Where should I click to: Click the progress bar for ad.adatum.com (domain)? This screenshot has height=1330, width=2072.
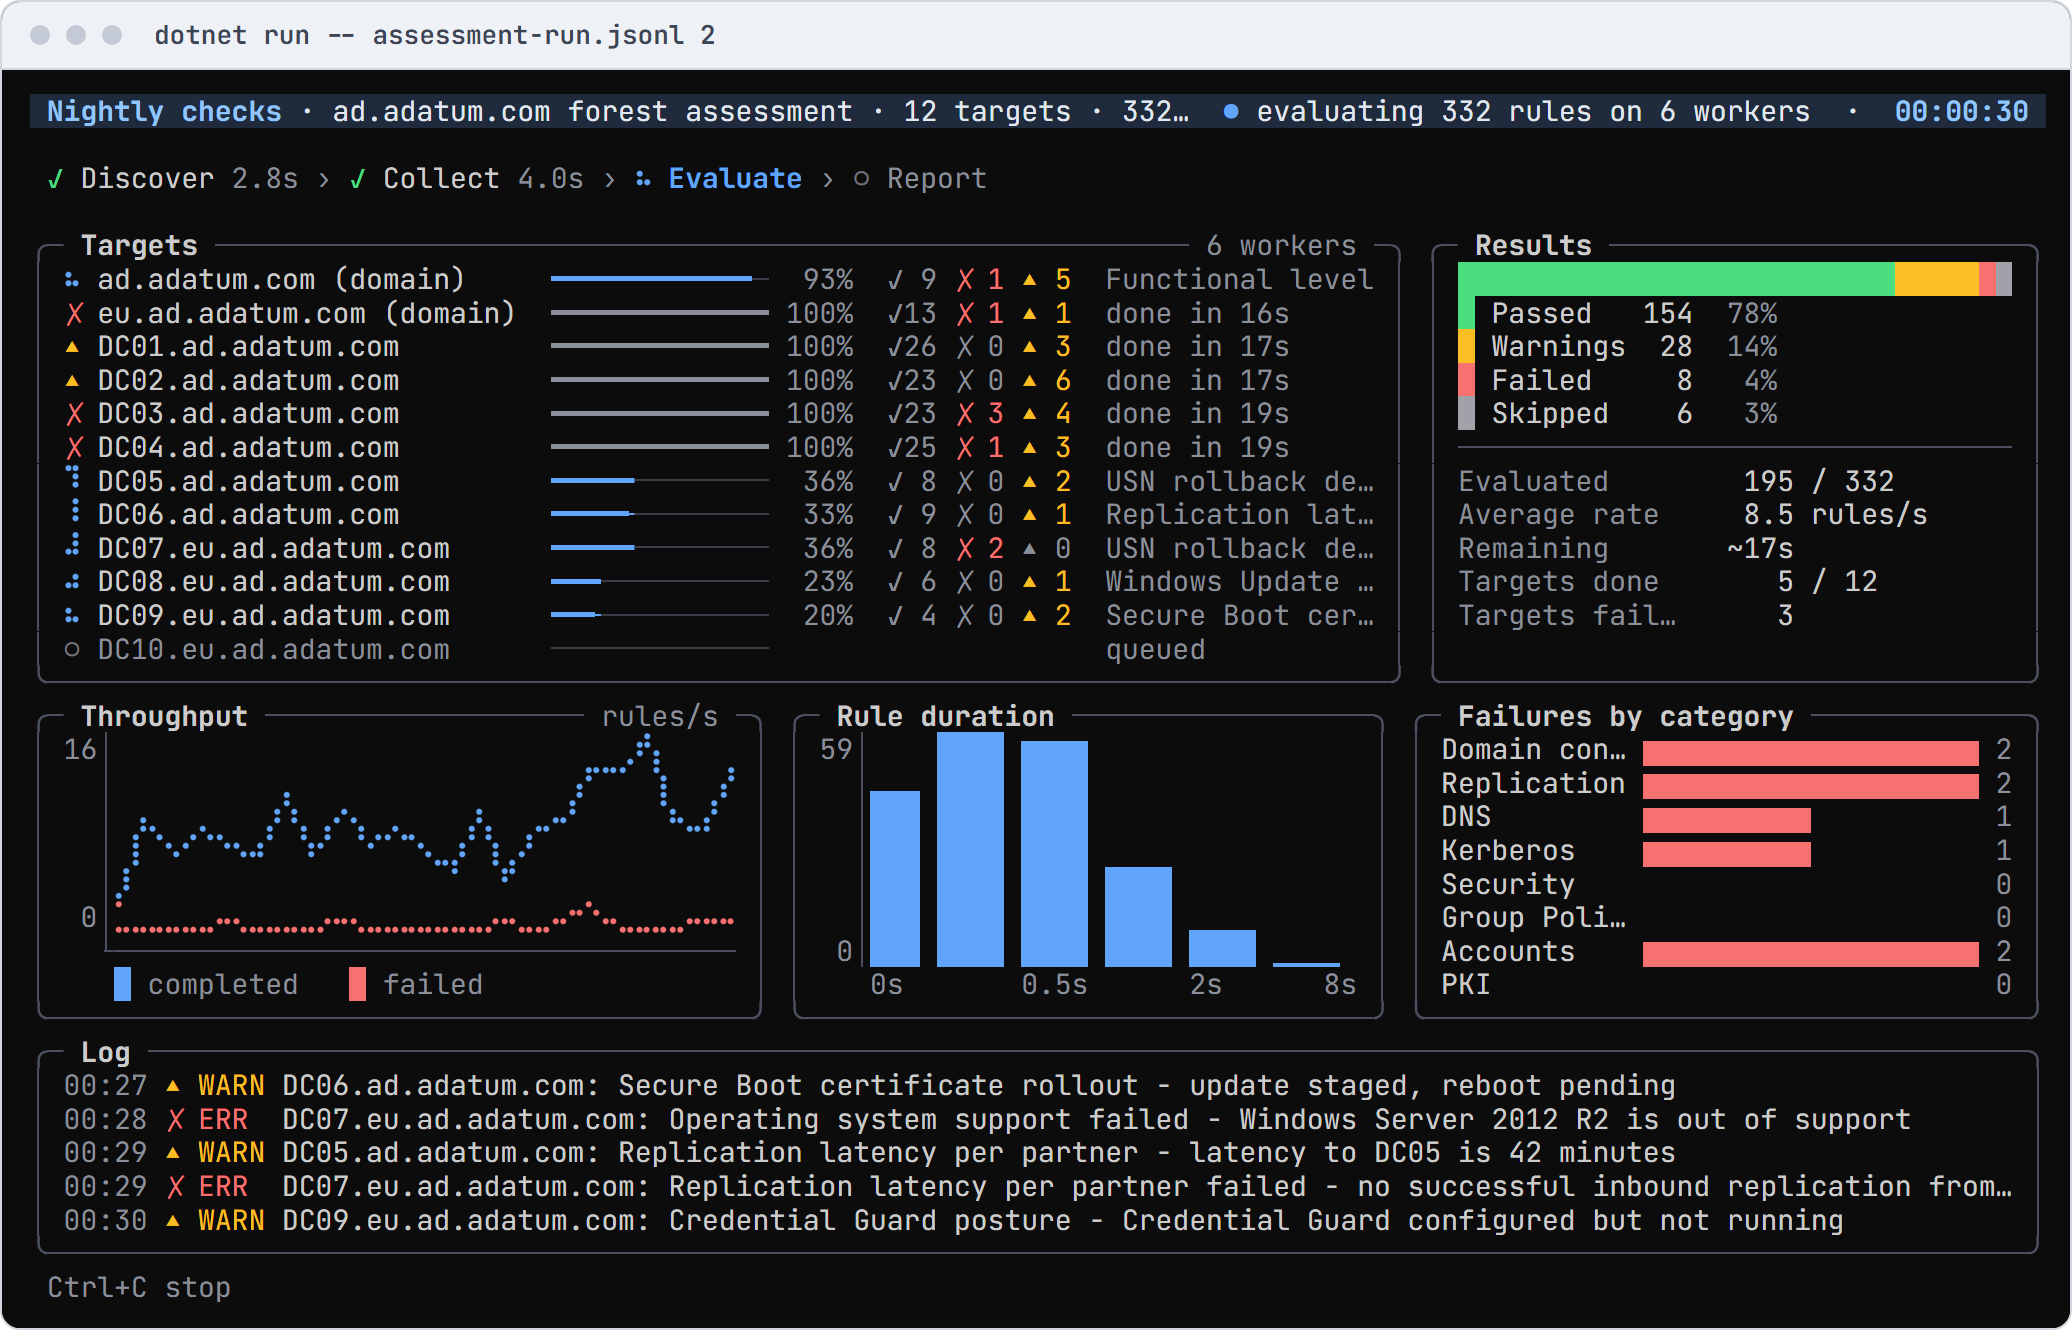[x=660, y=279]
